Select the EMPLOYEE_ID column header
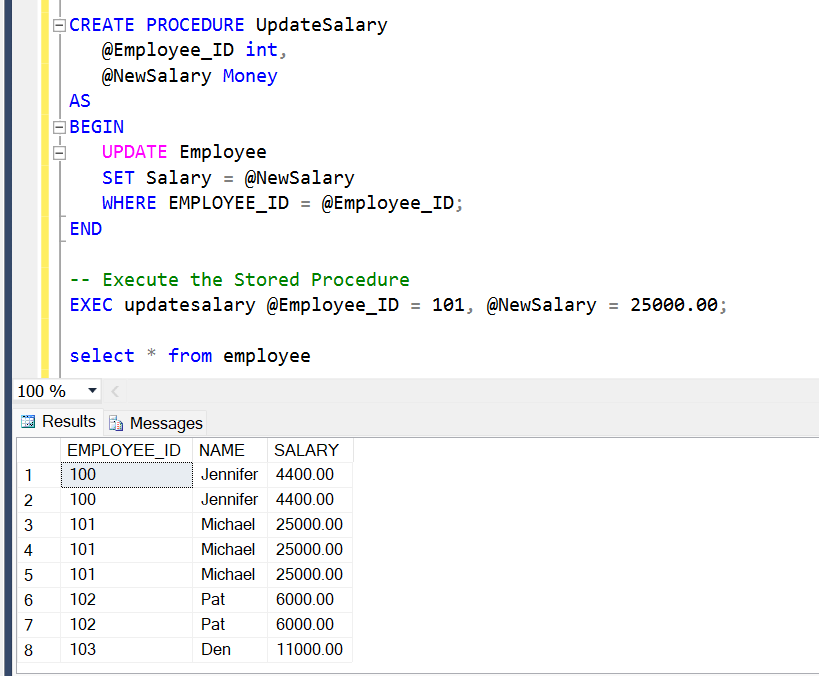Image resolution: width=819 pixels, height=676 pixels. (126, 450)
